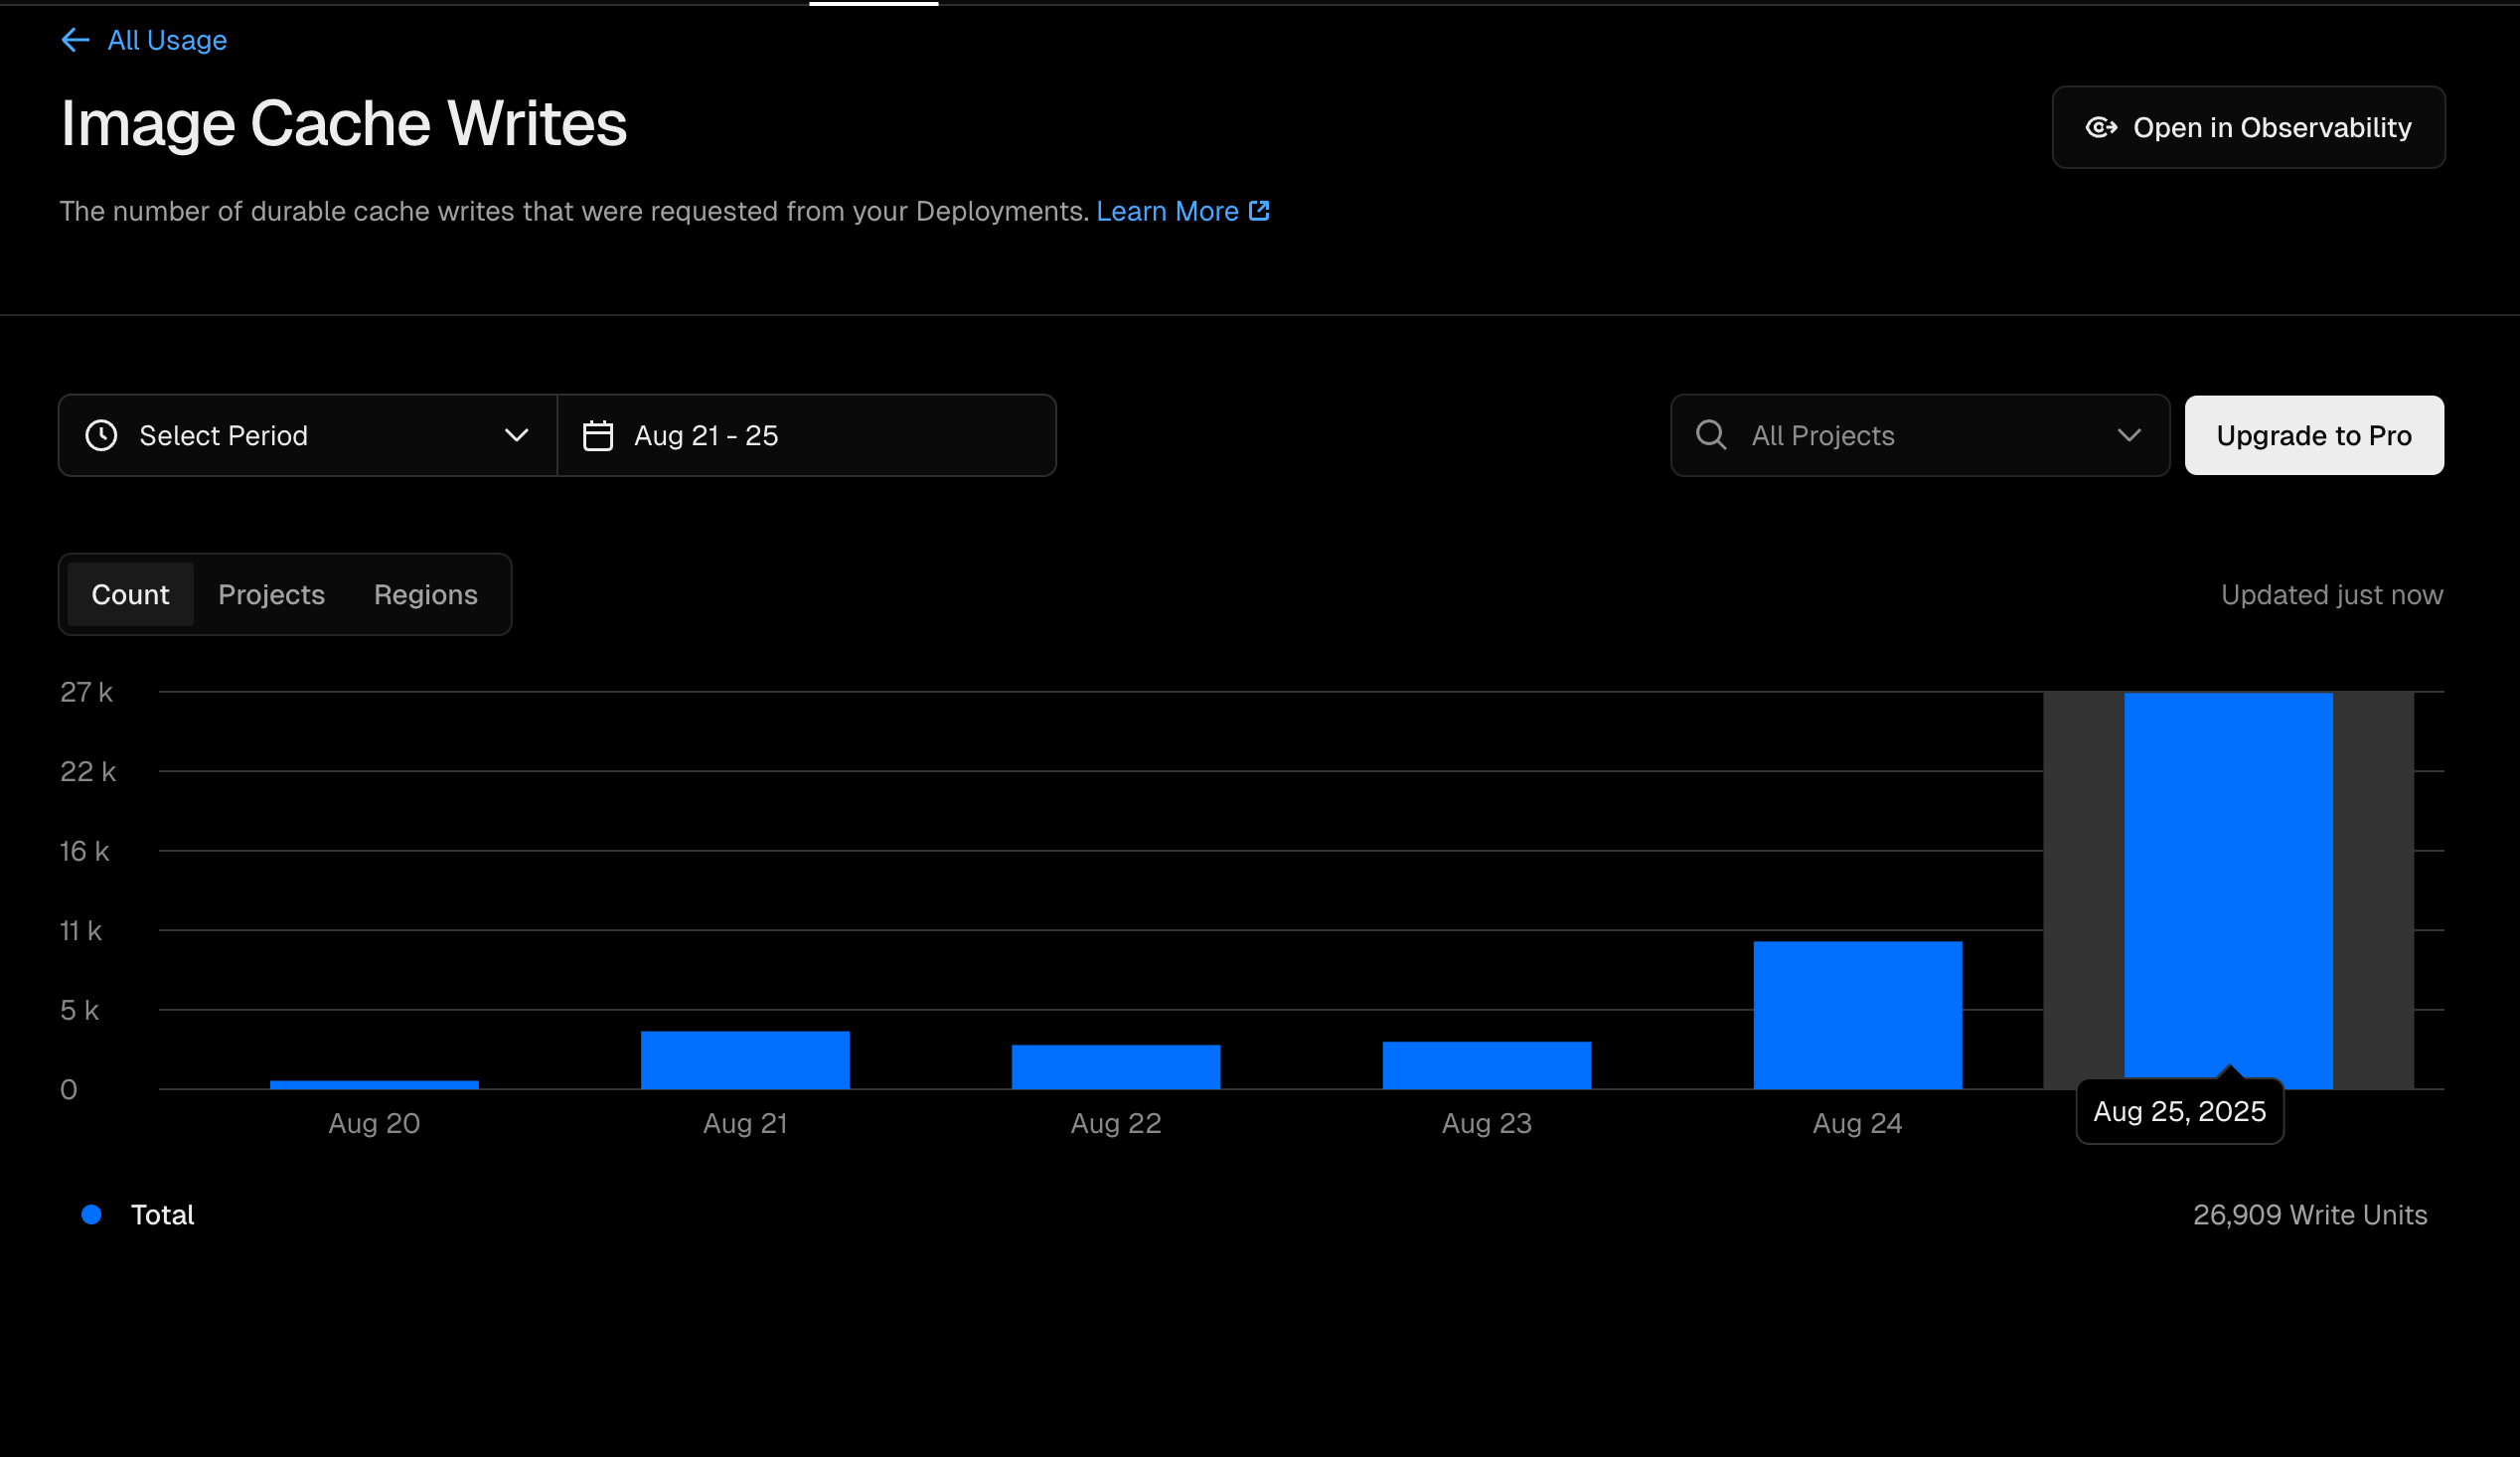The height and width of the screenshot is (1457, 2520).
Task: Expand the Select Period chevron
Action: (516, 436)
